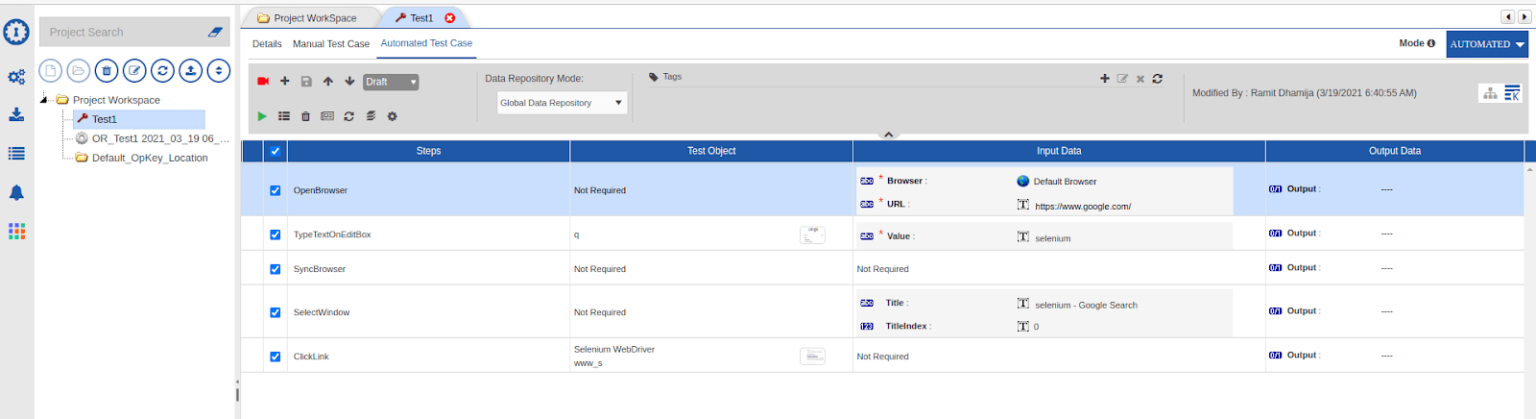
Task: Run the test with green play button
Action: click(x=262, y=117)
